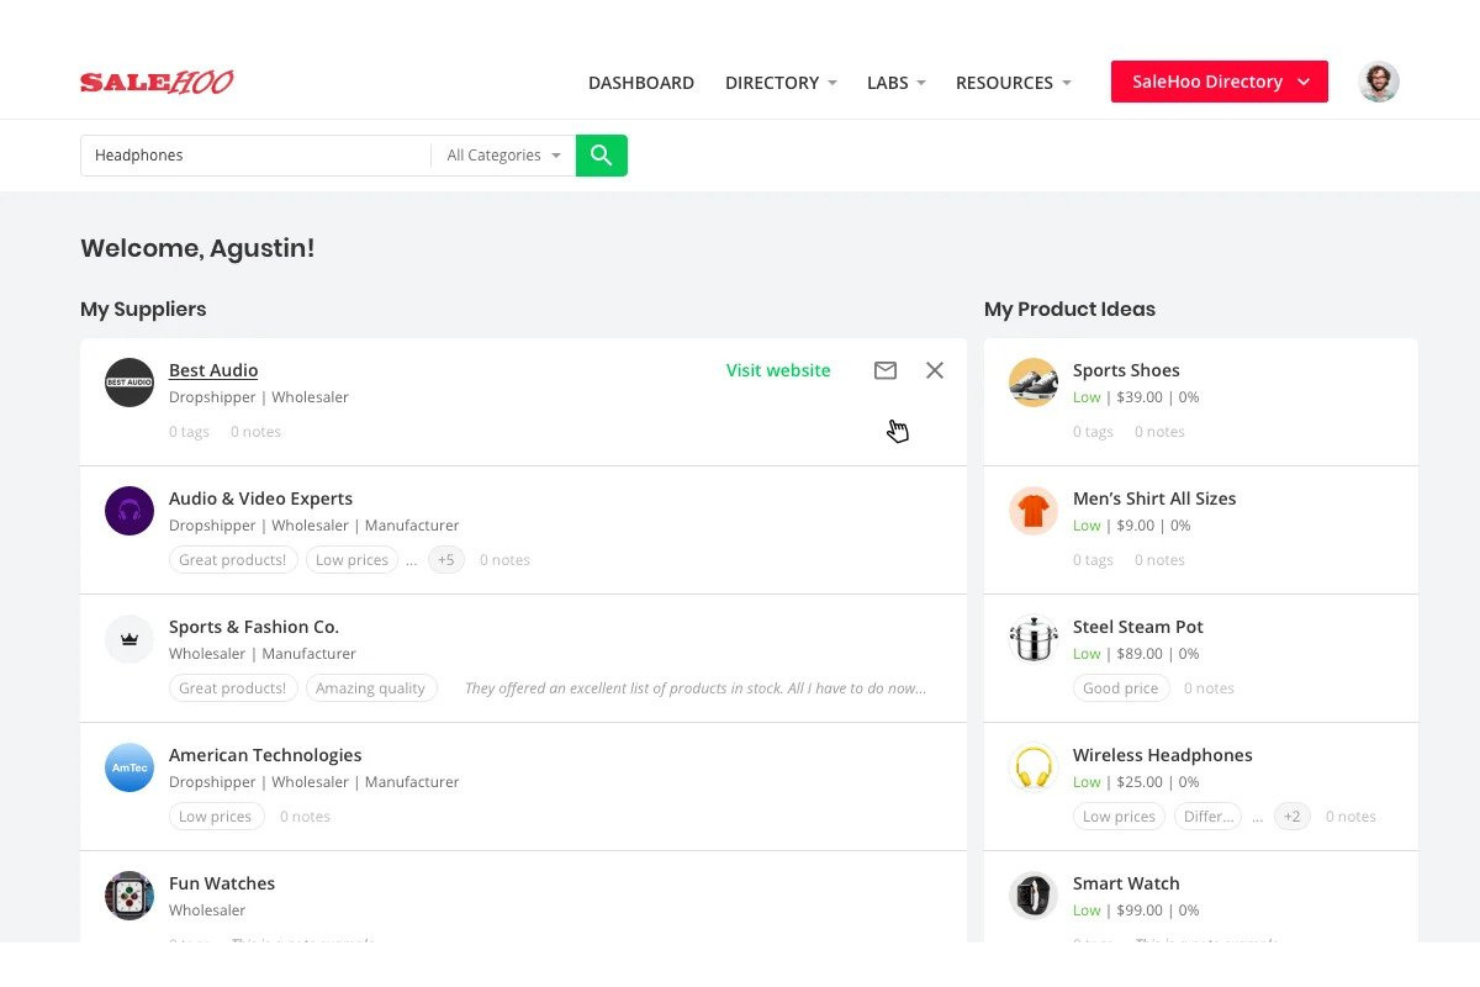Remove Best Audio with the X icon
The width and height of the screenshot is (1480, 987).
[x=935, y=370]
